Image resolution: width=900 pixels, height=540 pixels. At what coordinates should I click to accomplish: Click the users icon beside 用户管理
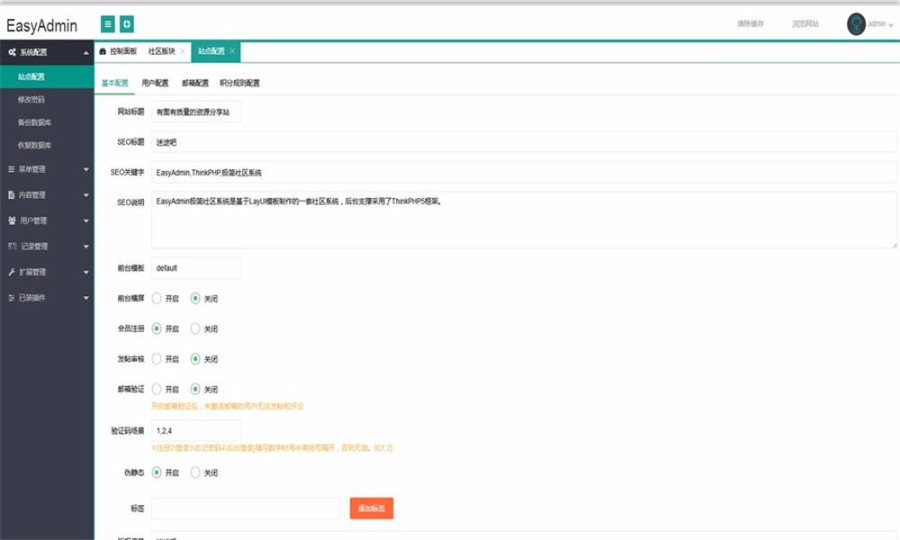[12, 220]
